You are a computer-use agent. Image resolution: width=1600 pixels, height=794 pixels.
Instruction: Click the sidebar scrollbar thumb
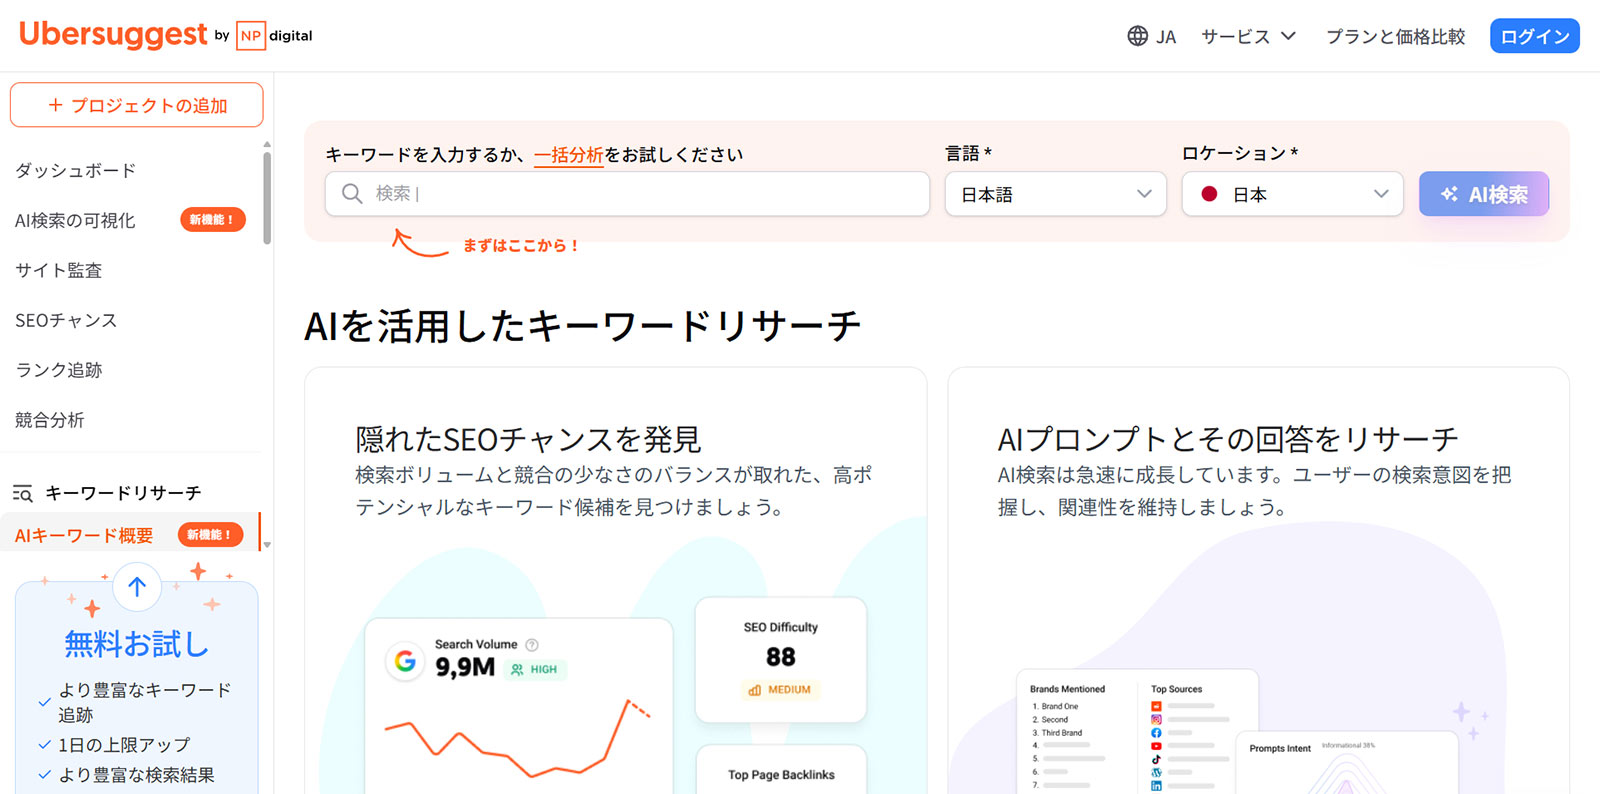tap(267, 197)
